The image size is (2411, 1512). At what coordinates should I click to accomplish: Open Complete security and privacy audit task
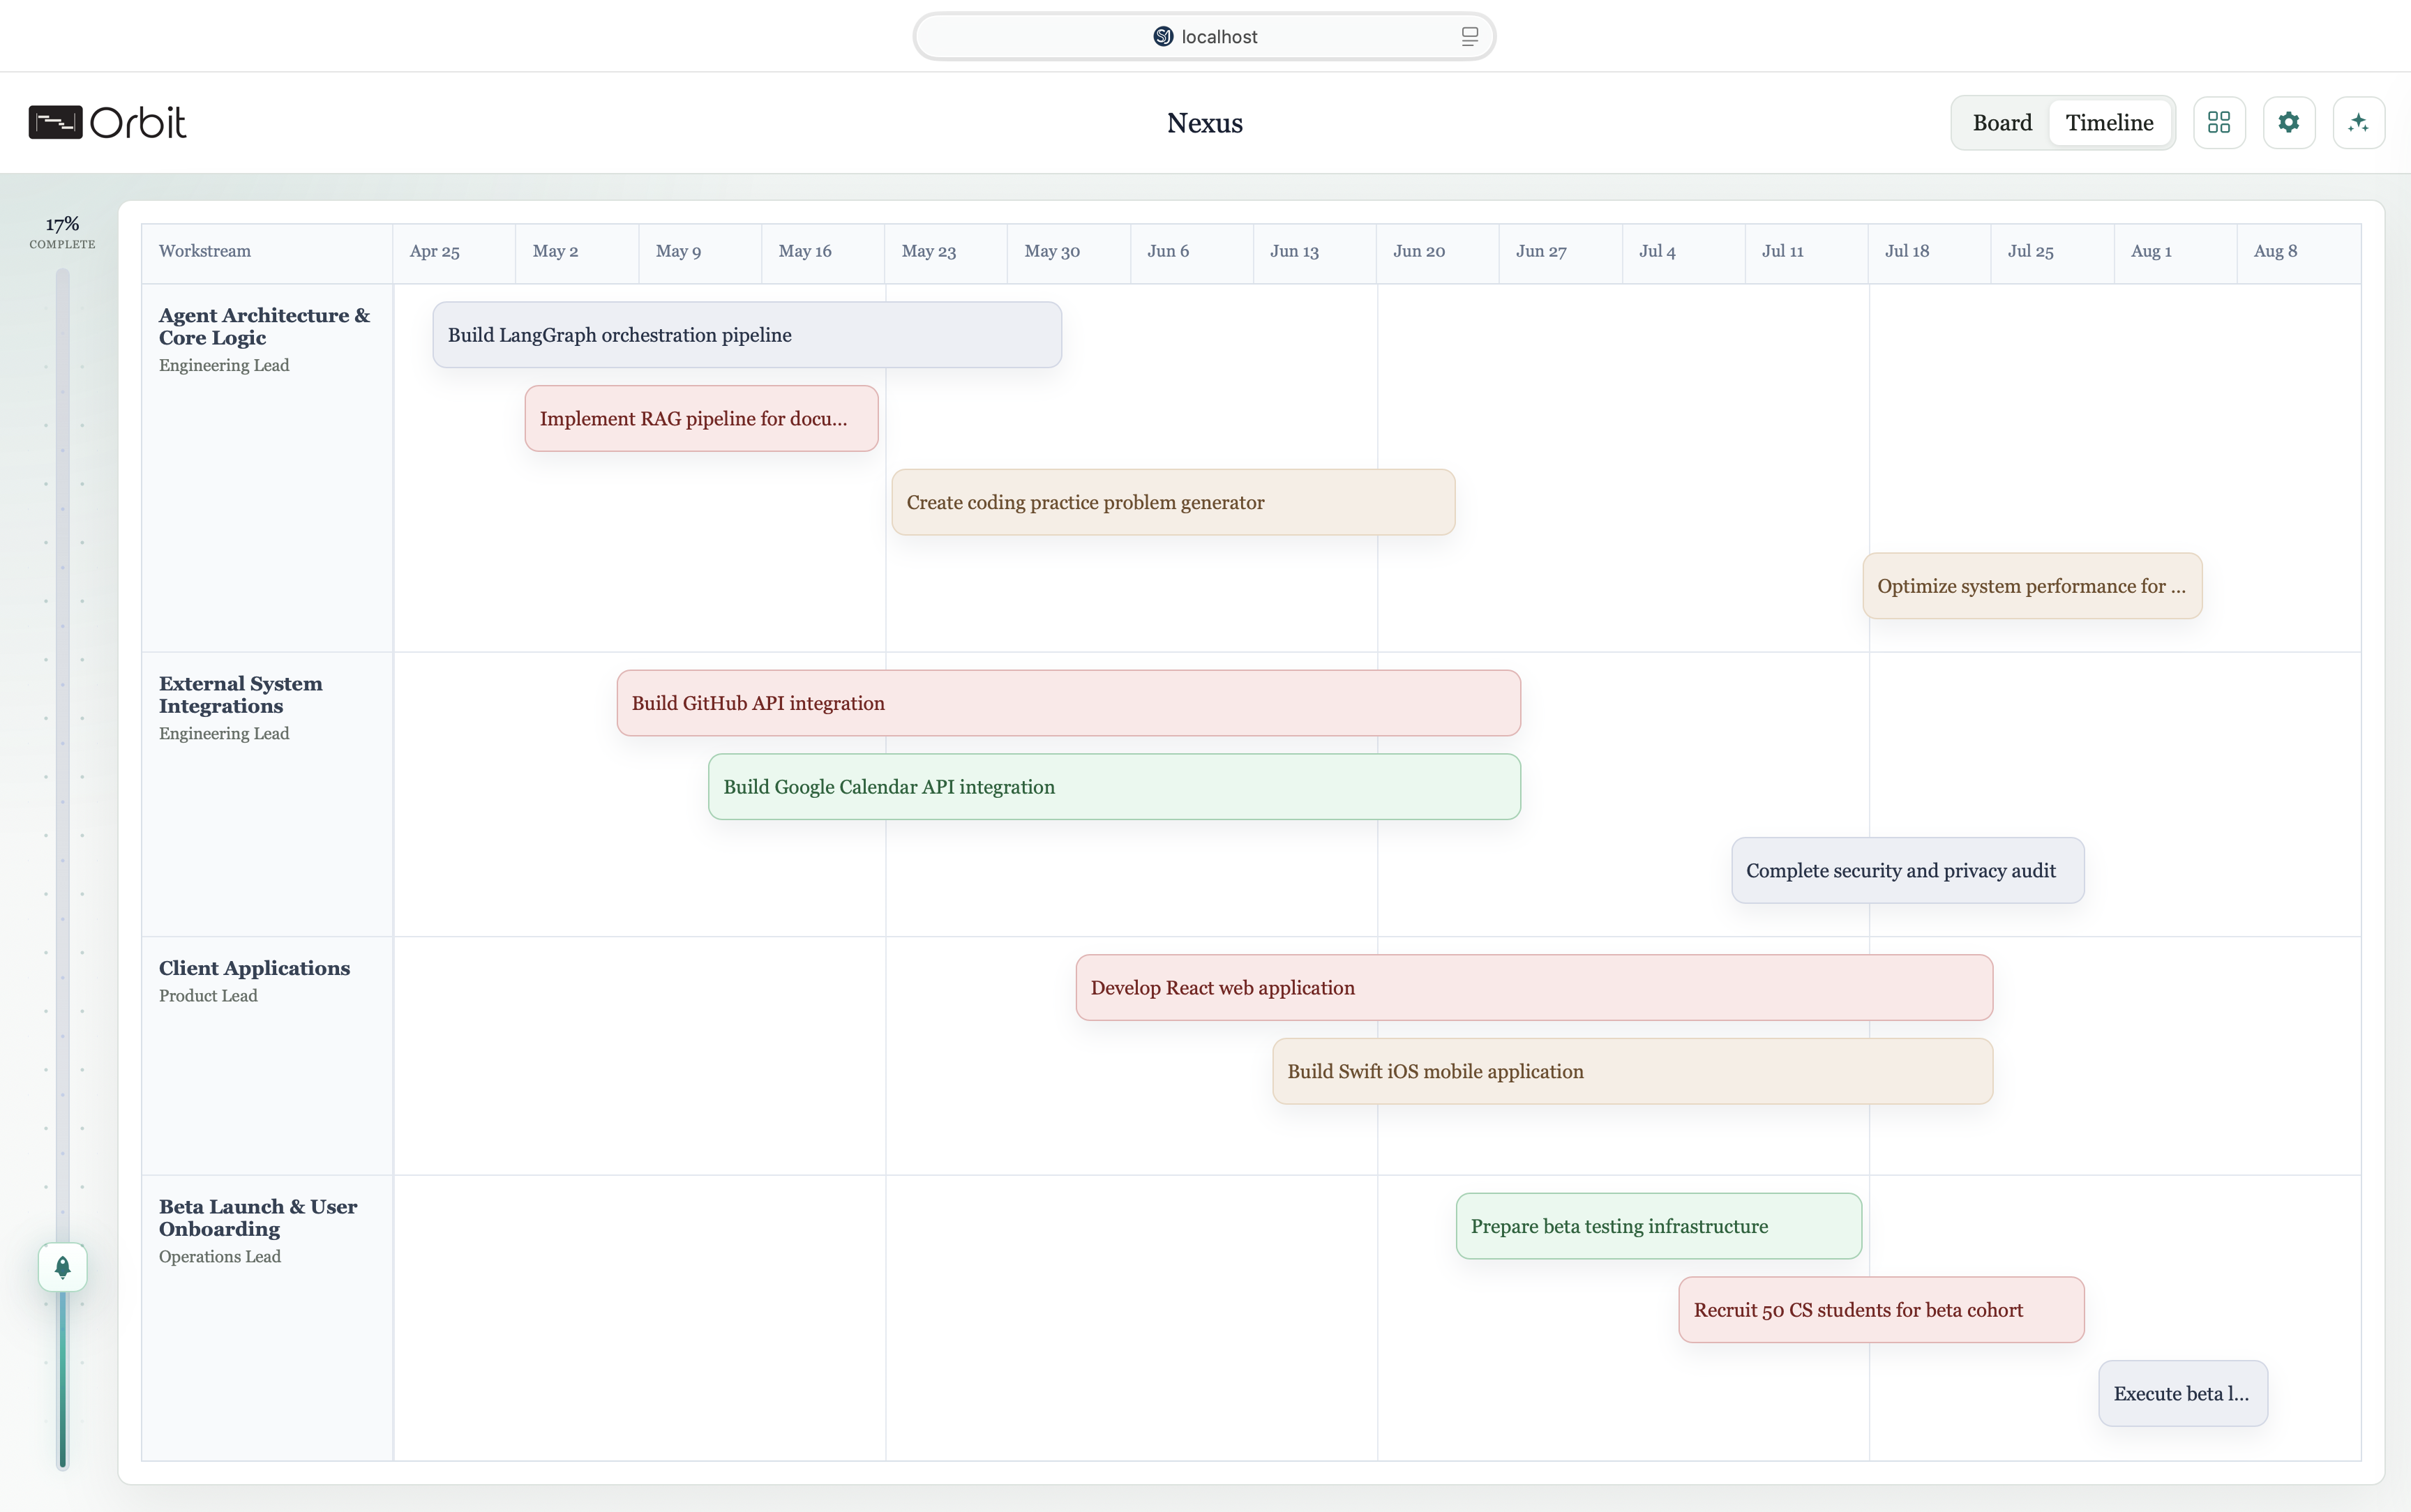click(x=1907, y=871)
